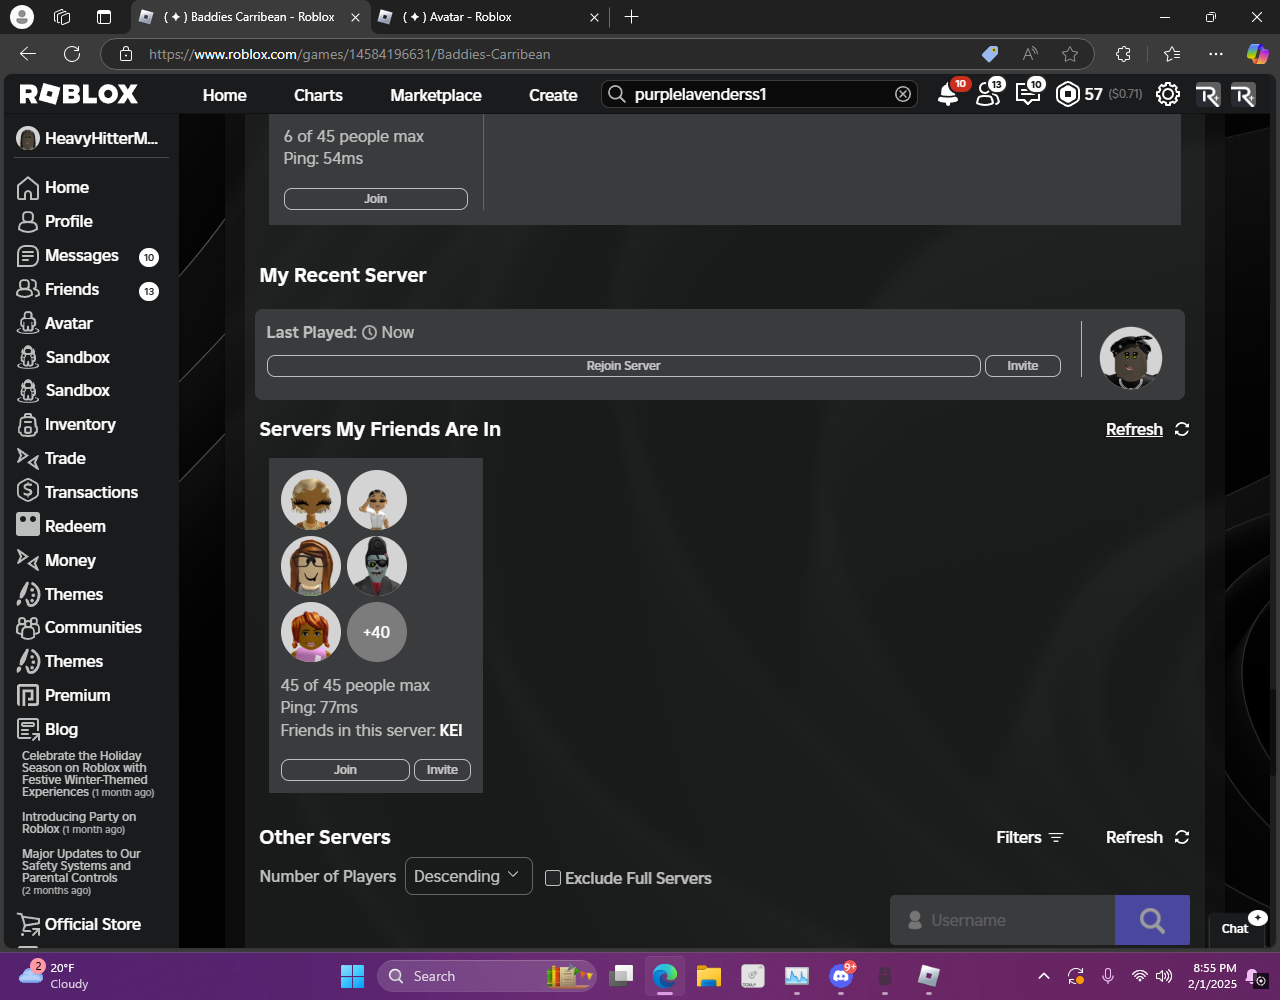The height and width of the screenshot is (1000, 1280).
Task: Open File Explorer from the taskbar
Action: tap(709, 976)
